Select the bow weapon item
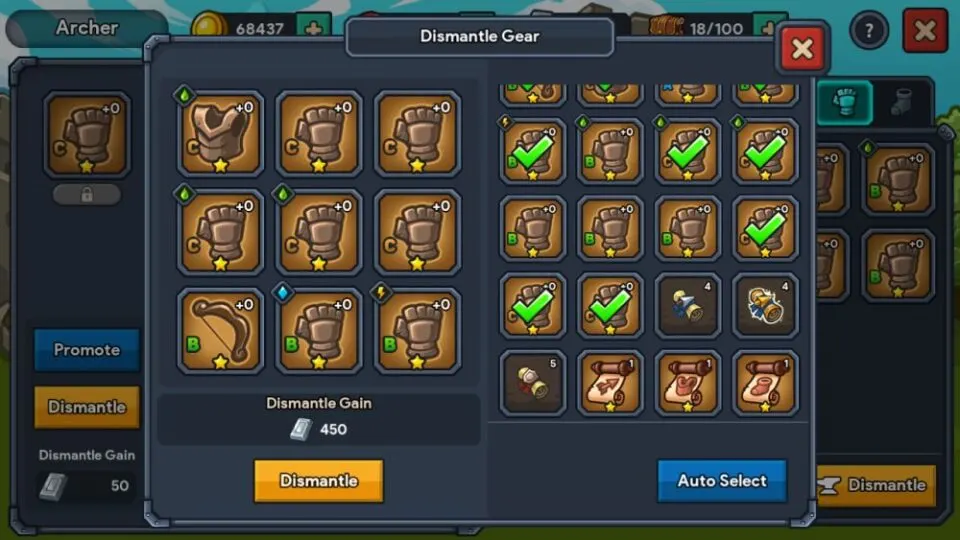The height and width of the screenshot is (540, 960). point(220,331)
